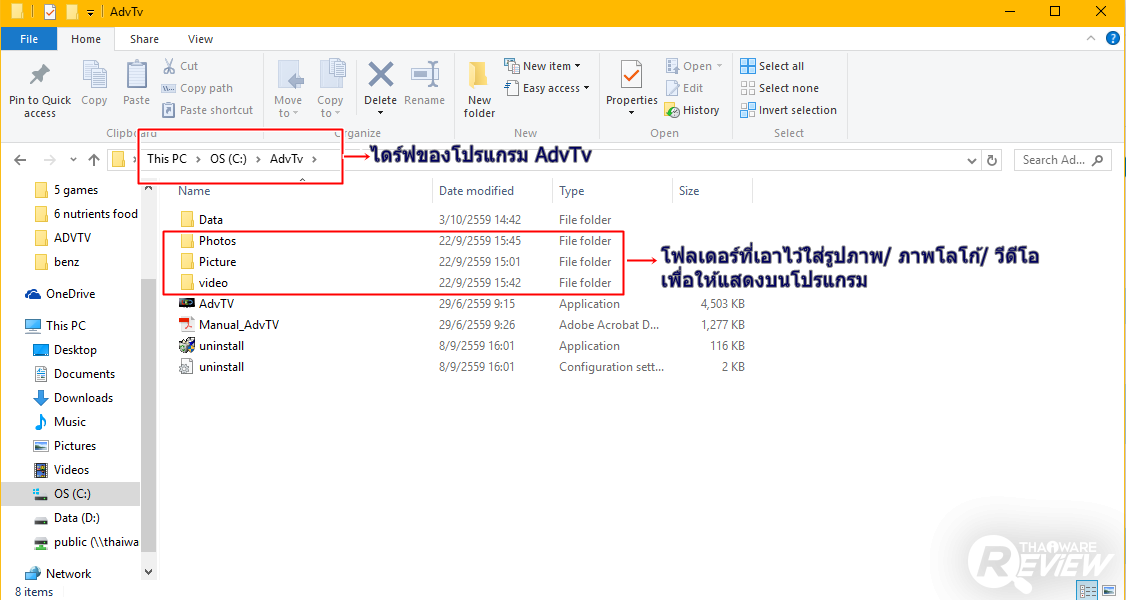Rename the selected file
This screenshot has height=600, width=1126.
[x=424, y=83]
